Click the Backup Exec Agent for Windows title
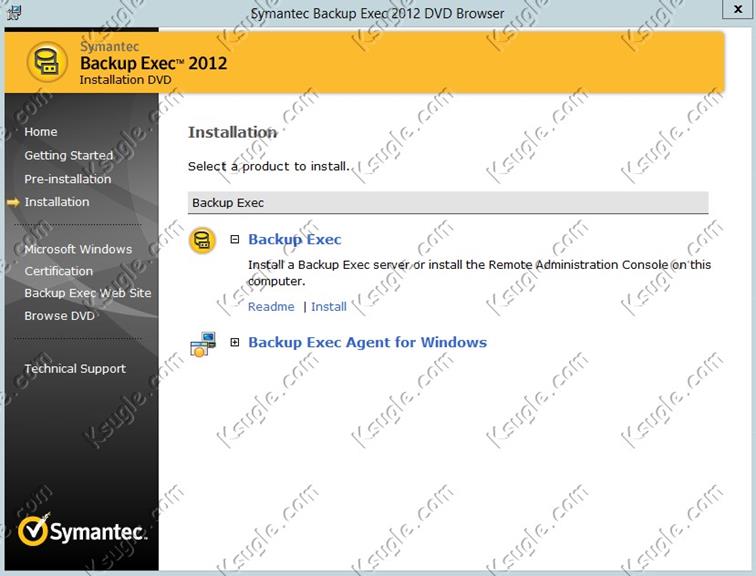The width and height of the screenshot is (756, 576). 367,342
